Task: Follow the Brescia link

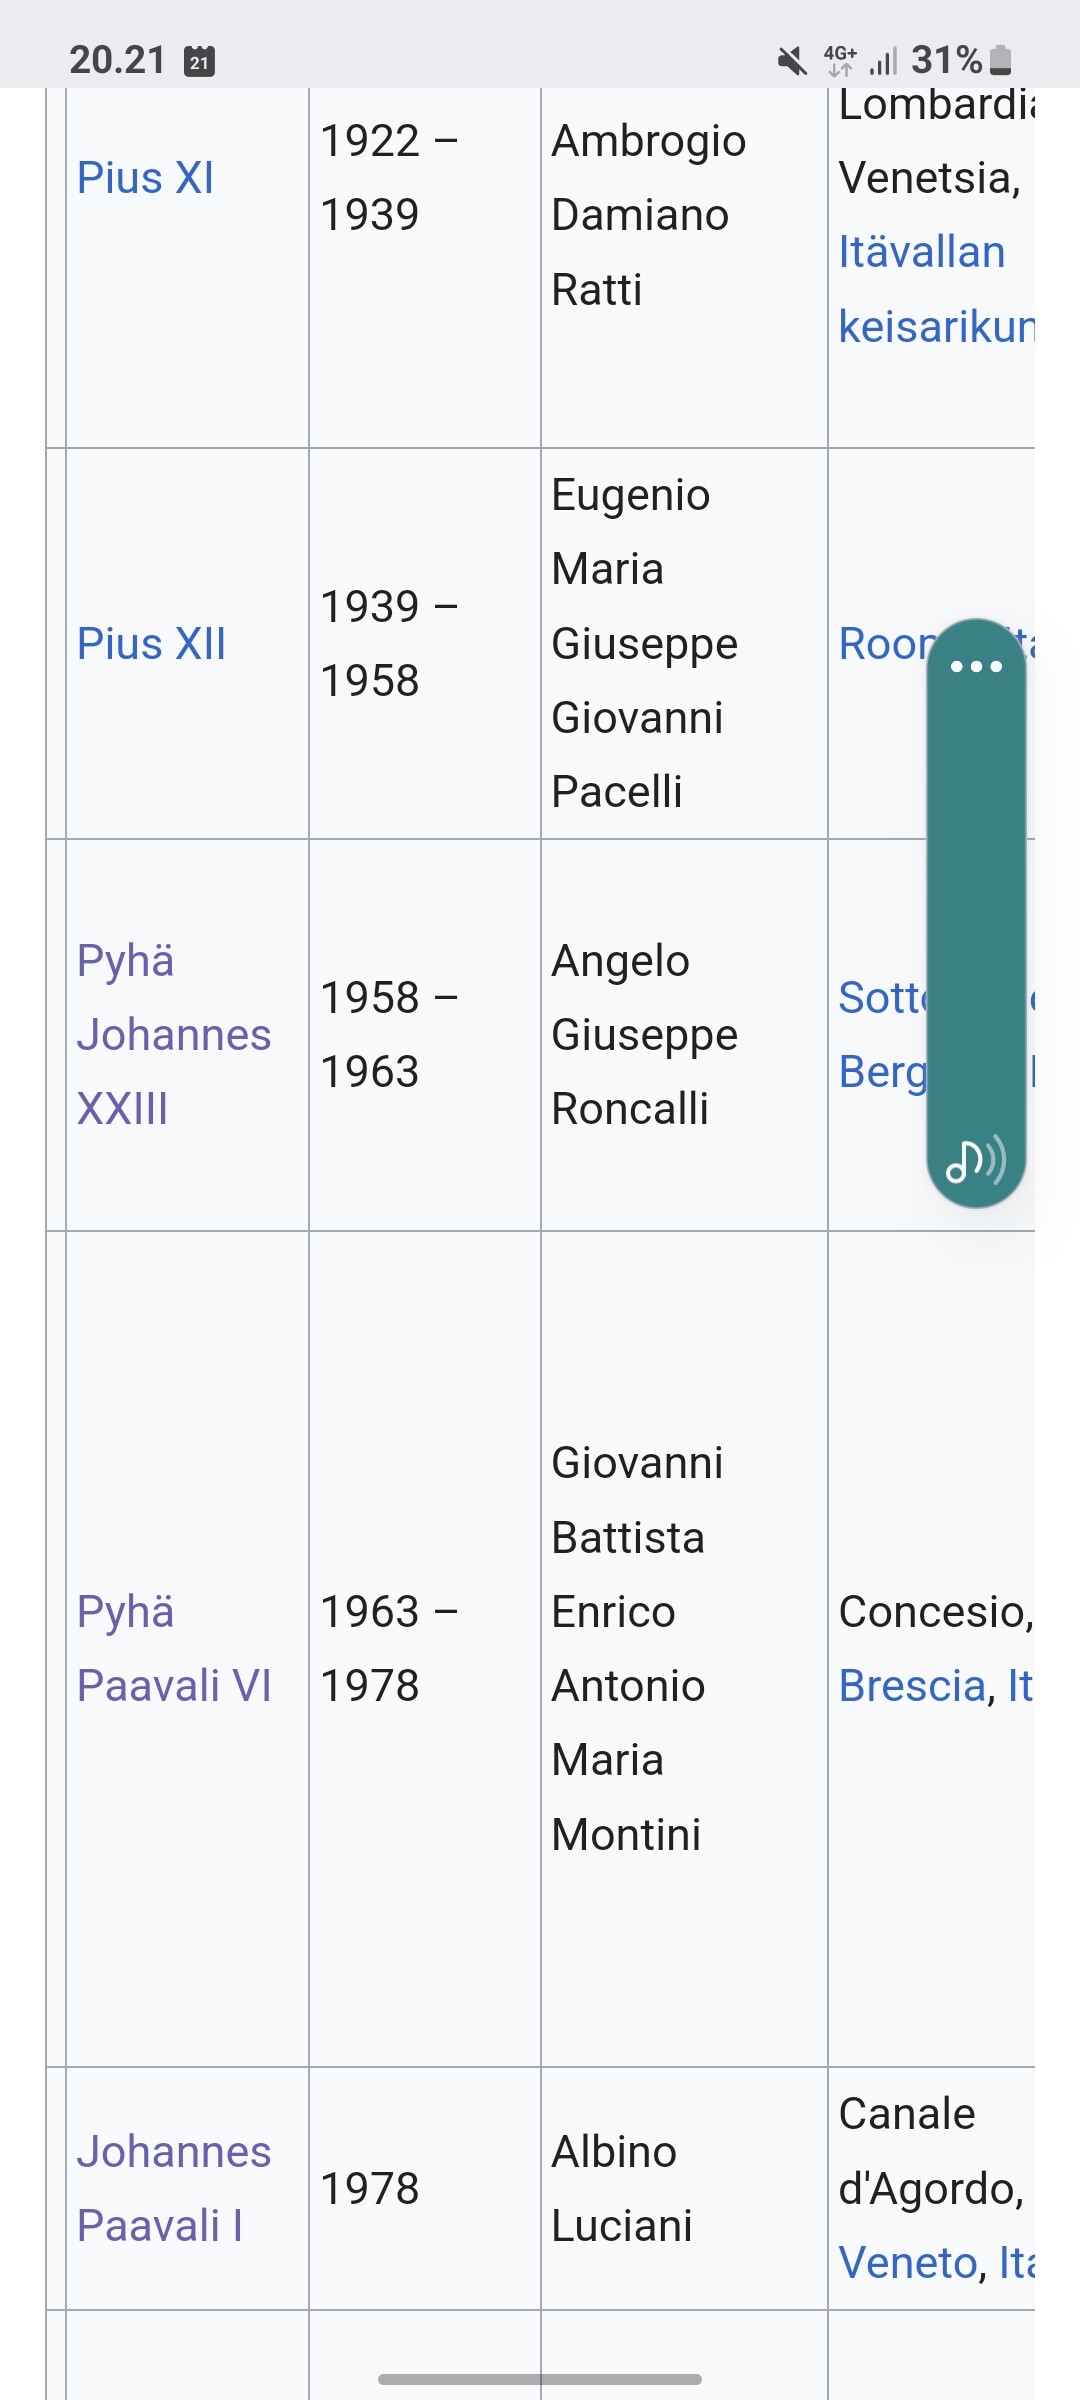Action: tap(913, 1686)
